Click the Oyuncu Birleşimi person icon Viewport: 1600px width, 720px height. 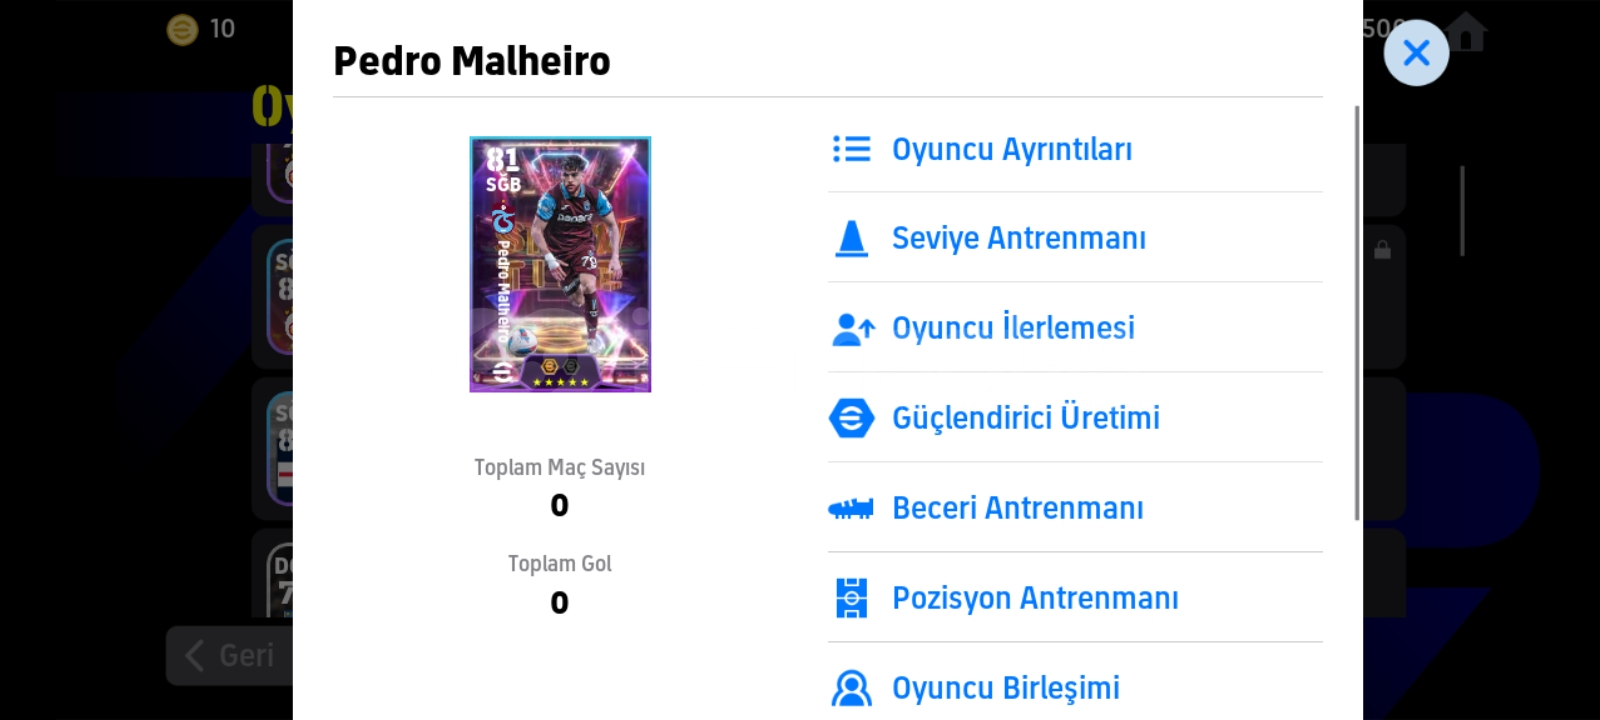pos(851,688)
